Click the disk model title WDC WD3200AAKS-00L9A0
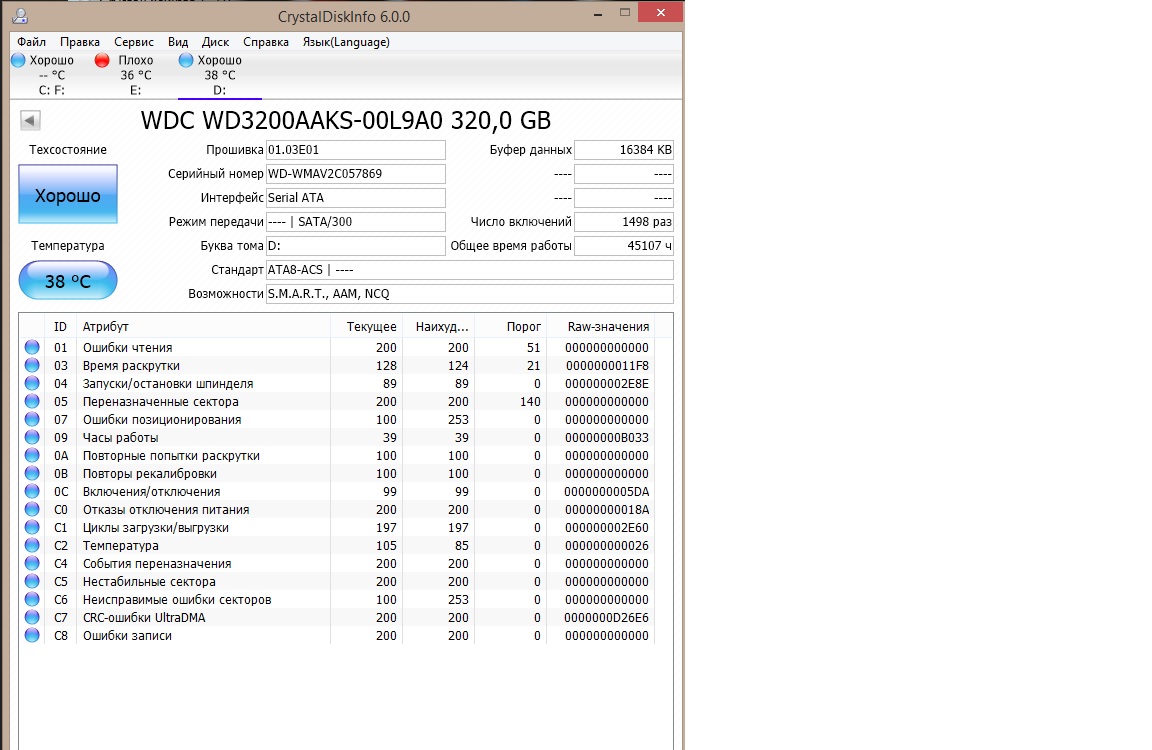 (292, 120)
